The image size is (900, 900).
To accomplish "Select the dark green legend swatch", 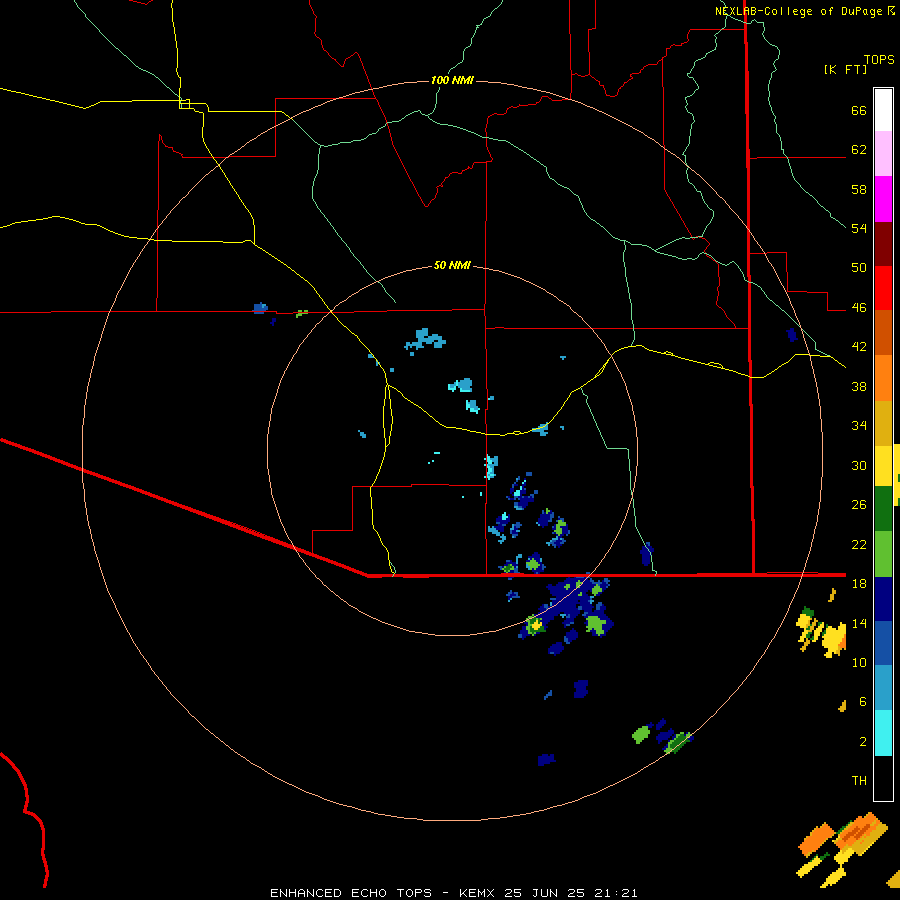I will (x=883, y=509).
